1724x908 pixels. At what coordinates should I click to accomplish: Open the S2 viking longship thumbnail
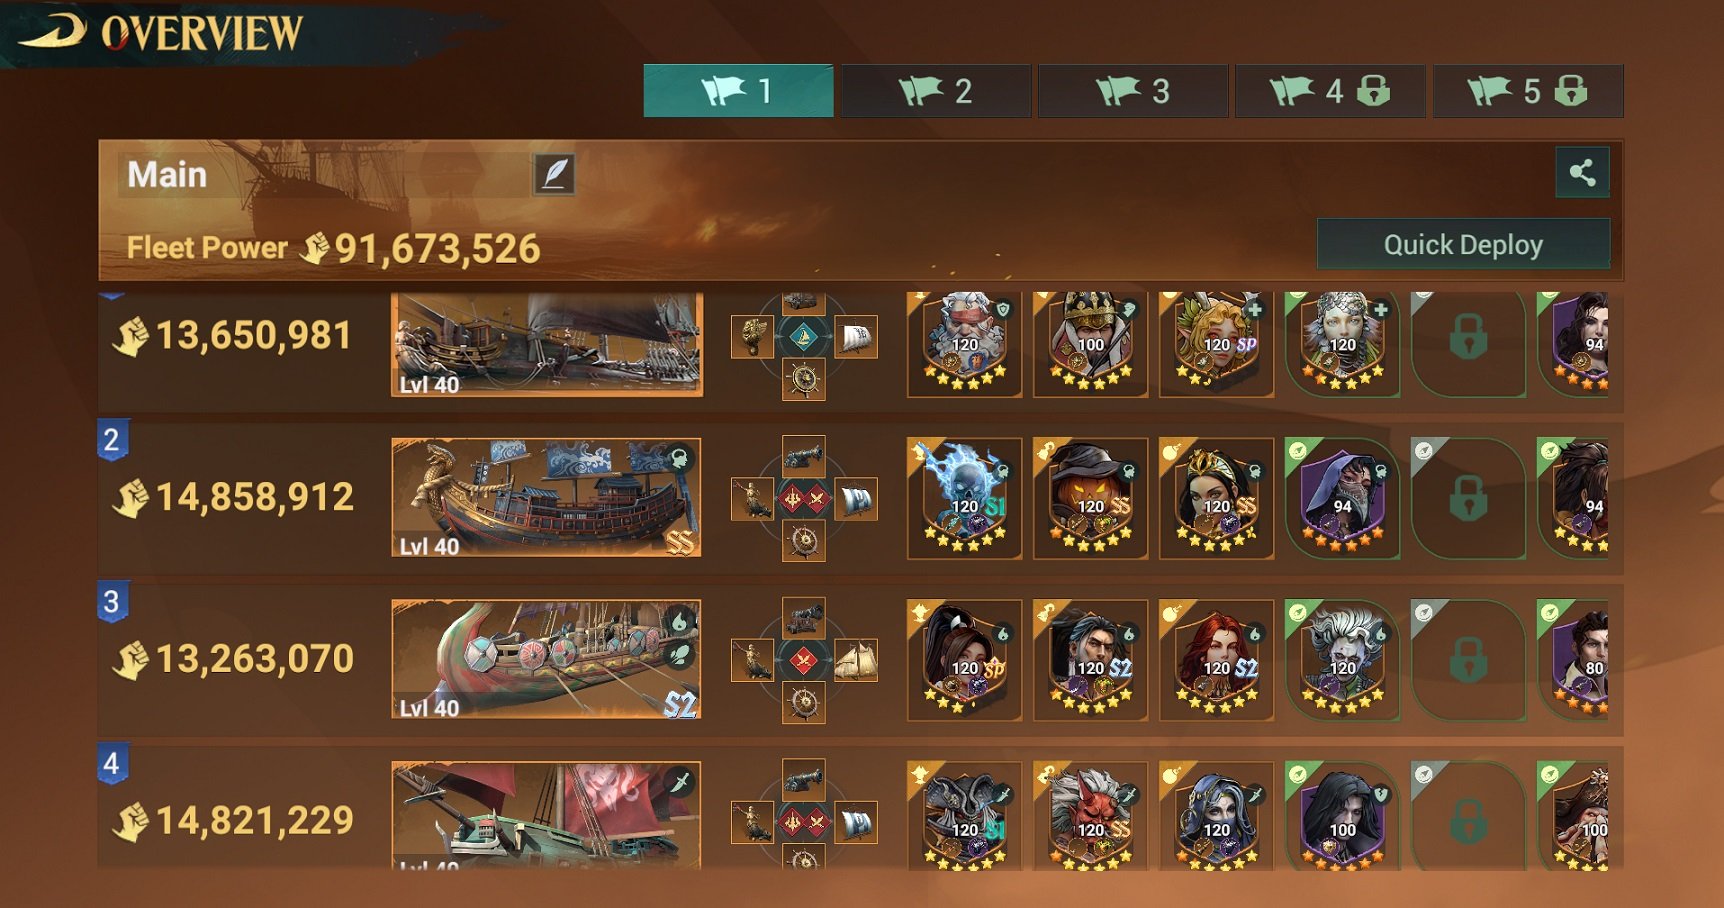click(546, 659)
